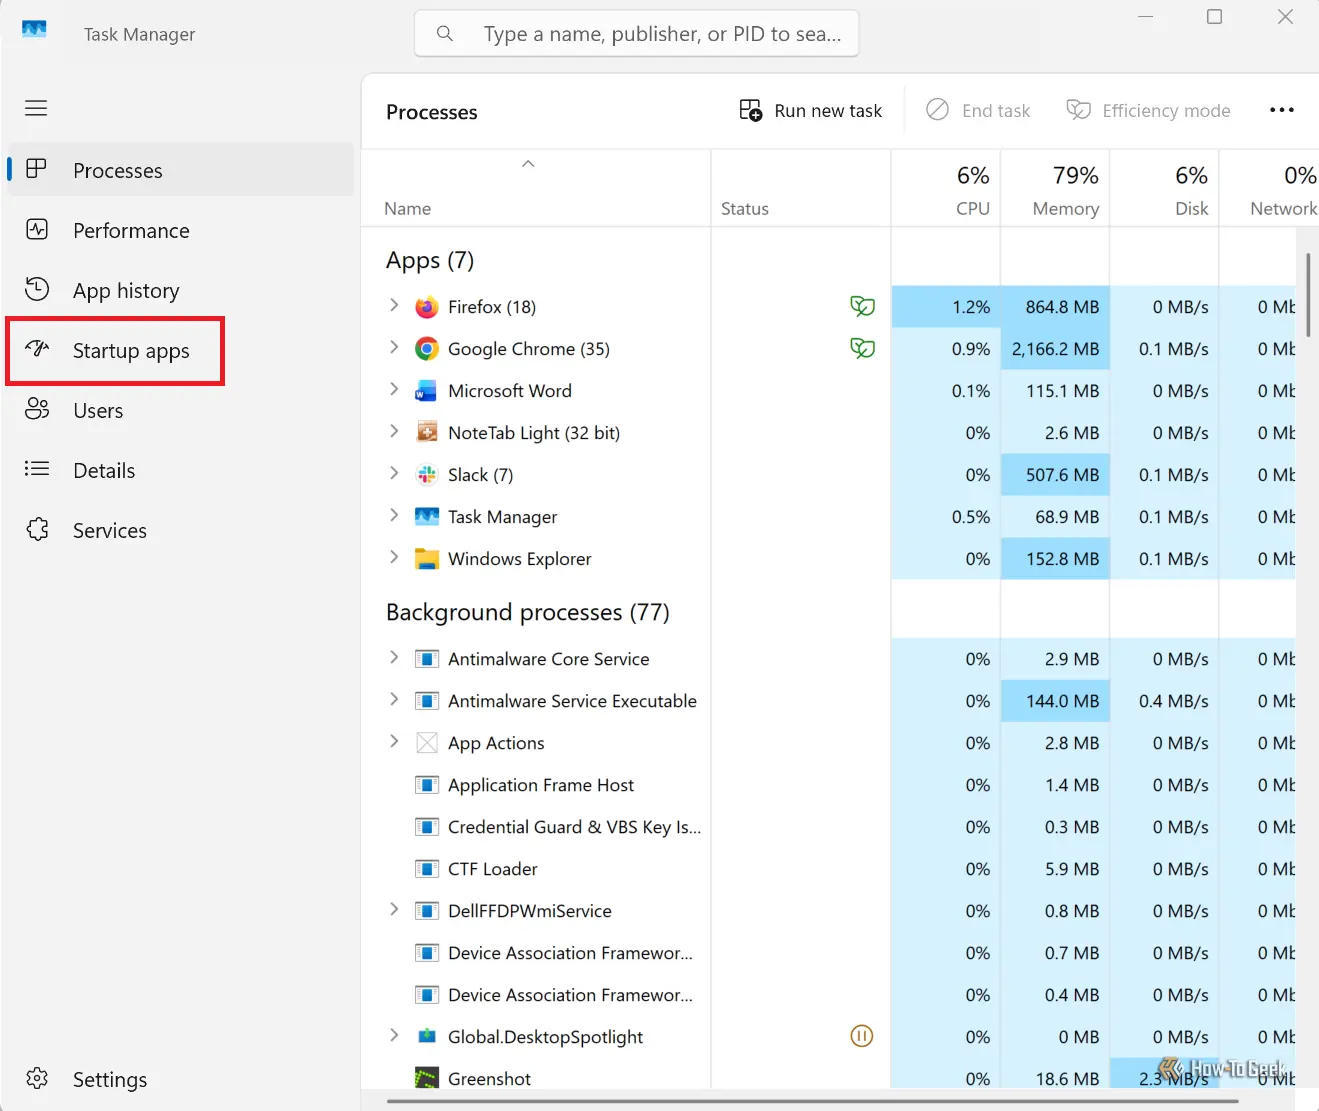Image resolution: width=1319 pixels, height=1111 pixels.
Task: Sort processes by the Disk column
Action: tap(1165, 189)
